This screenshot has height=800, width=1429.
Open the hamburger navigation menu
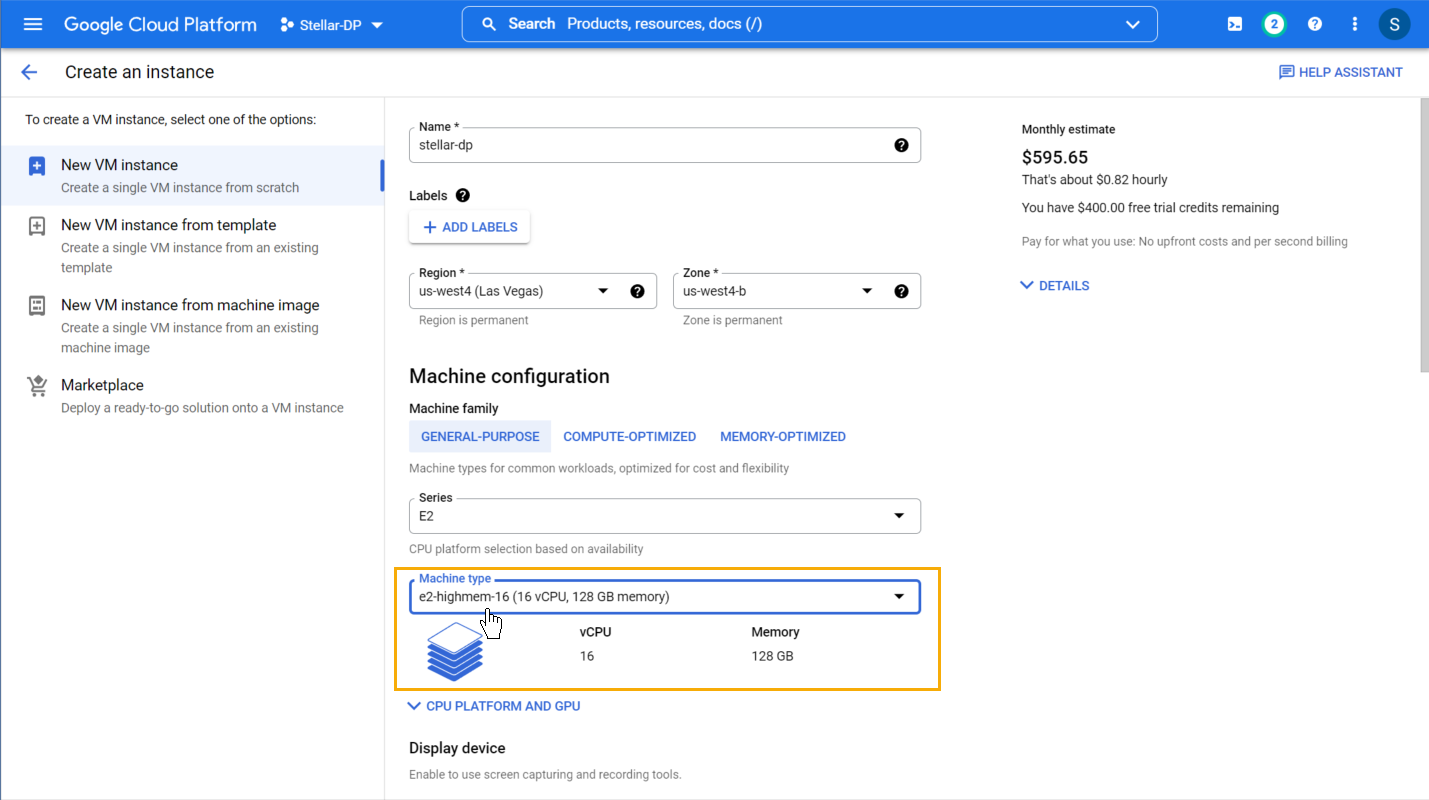point(33,24)
